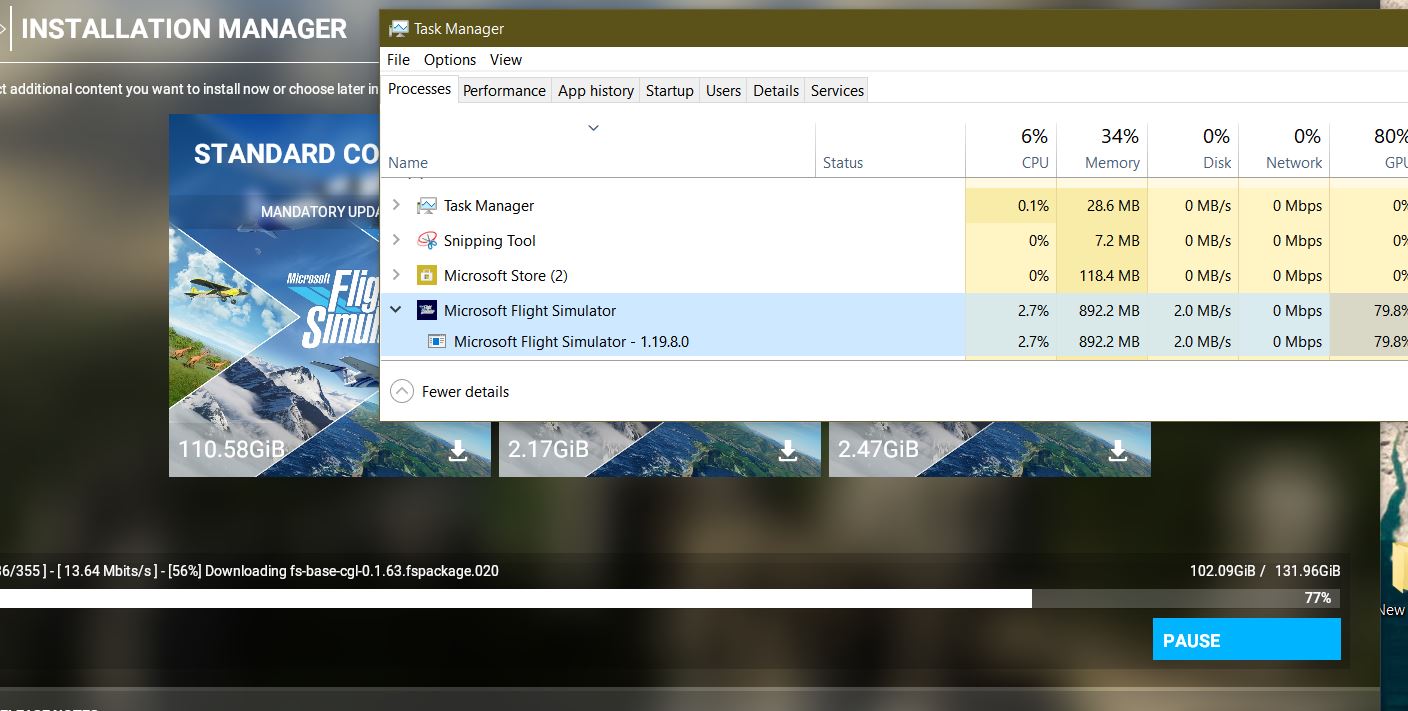This screenshot has width=1408, height=711.
Task: Click download icon on 2.47GiB package
Action: pos(1118,451)
